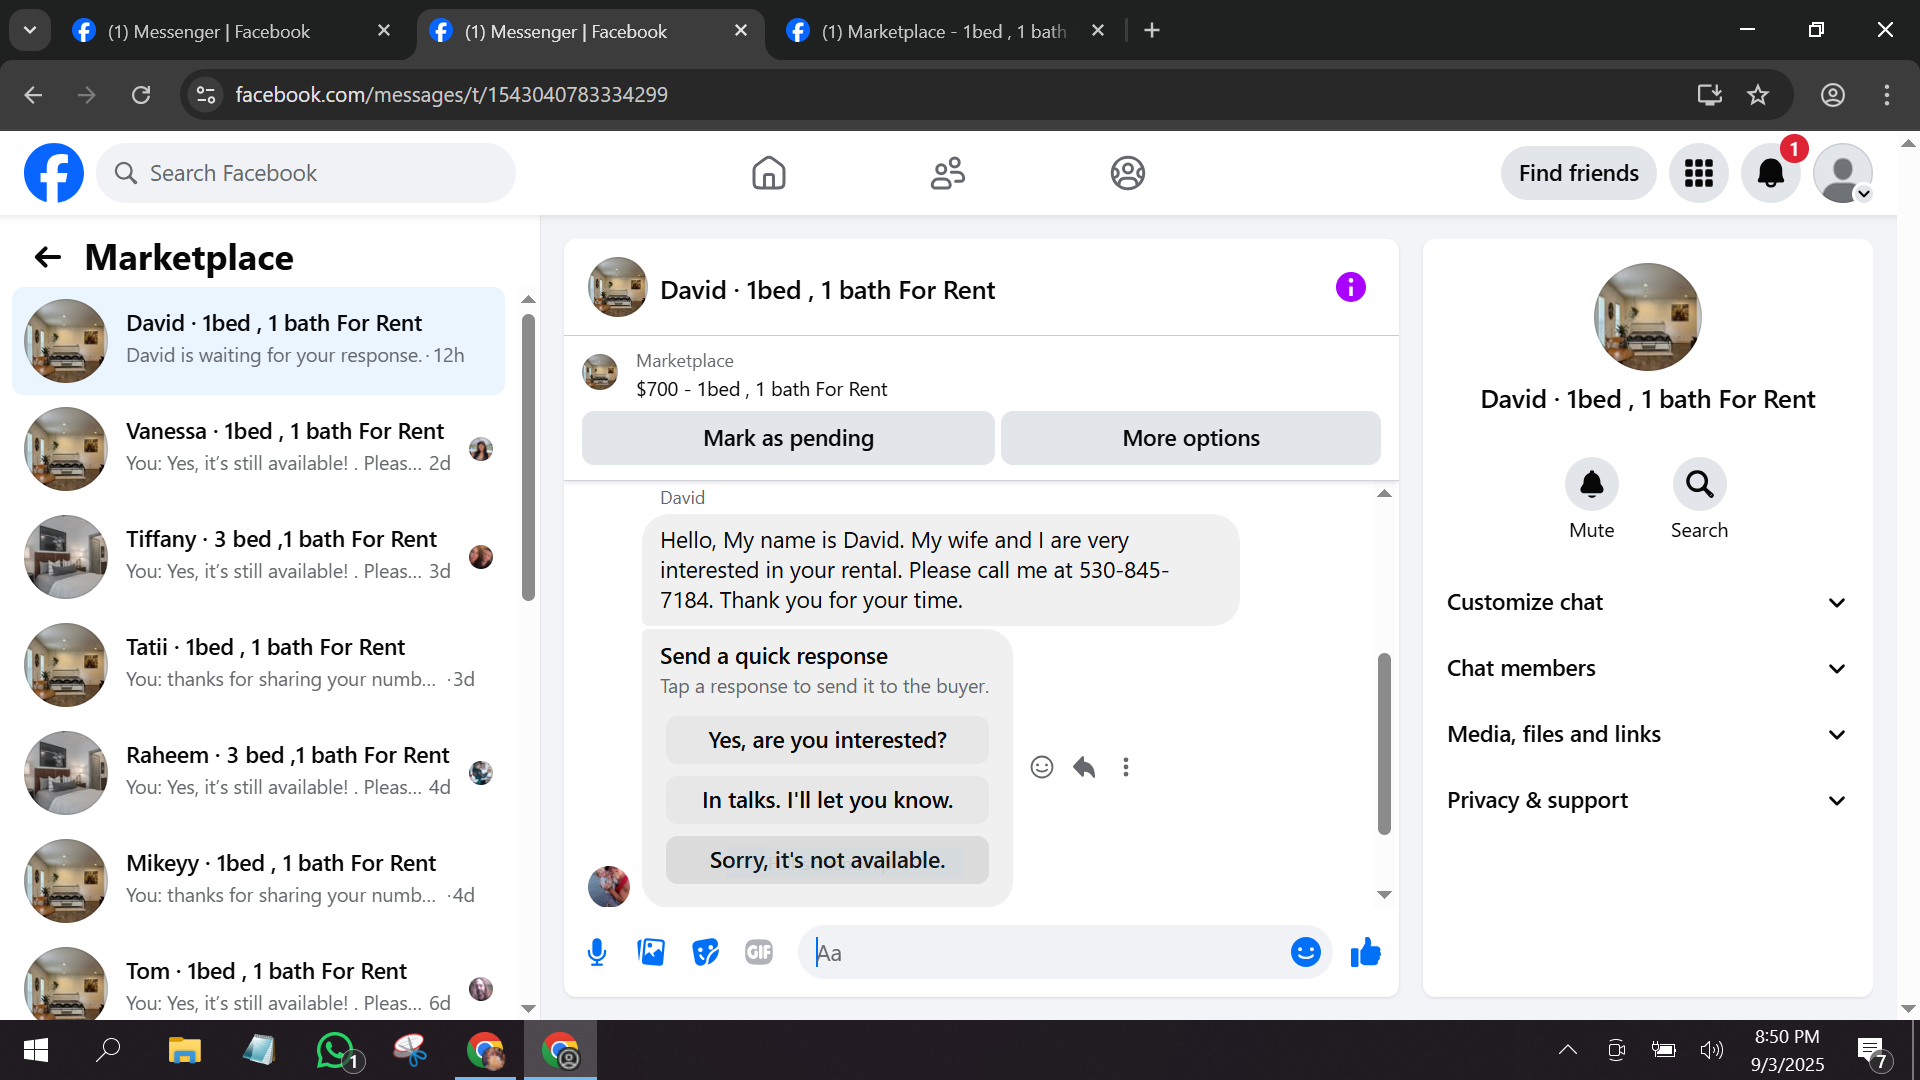Open Tiffany's 3 bed conversation
1920x1080 pixels.
point(258,557)
